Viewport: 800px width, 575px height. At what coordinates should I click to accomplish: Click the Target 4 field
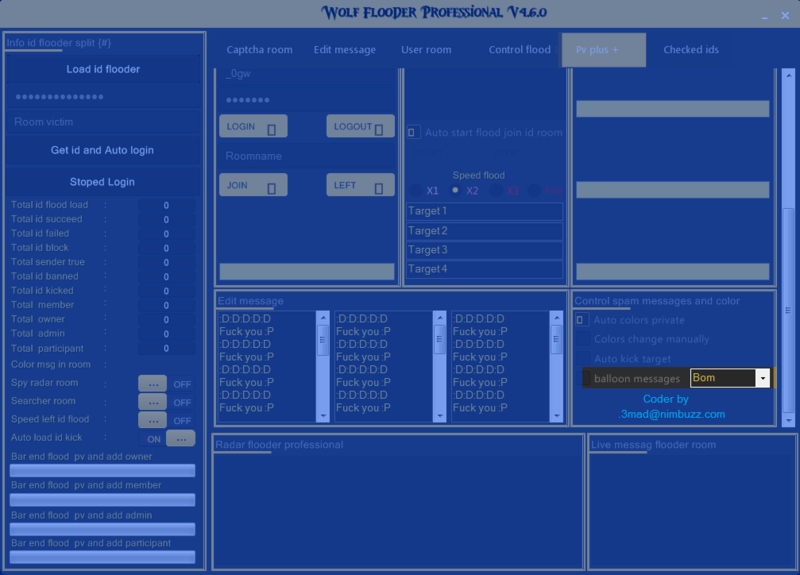click(x=485, y=269)
